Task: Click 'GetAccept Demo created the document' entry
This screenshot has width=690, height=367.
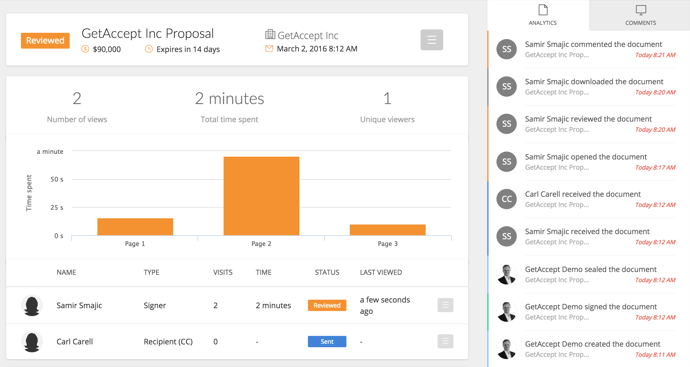Action: pos(592,345)
